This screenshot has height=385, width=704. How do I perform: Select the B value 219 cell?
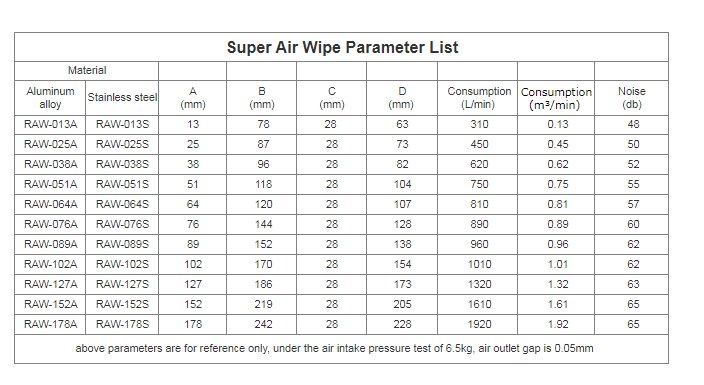(x=263, y=304)
